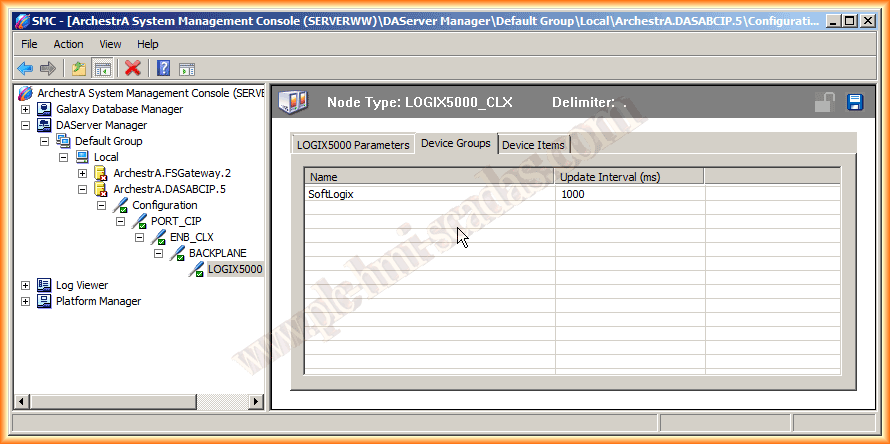Expand the Log Viewer node
Image resolution: width=890 pixels, height=444 pixels.
pos(25,285)
